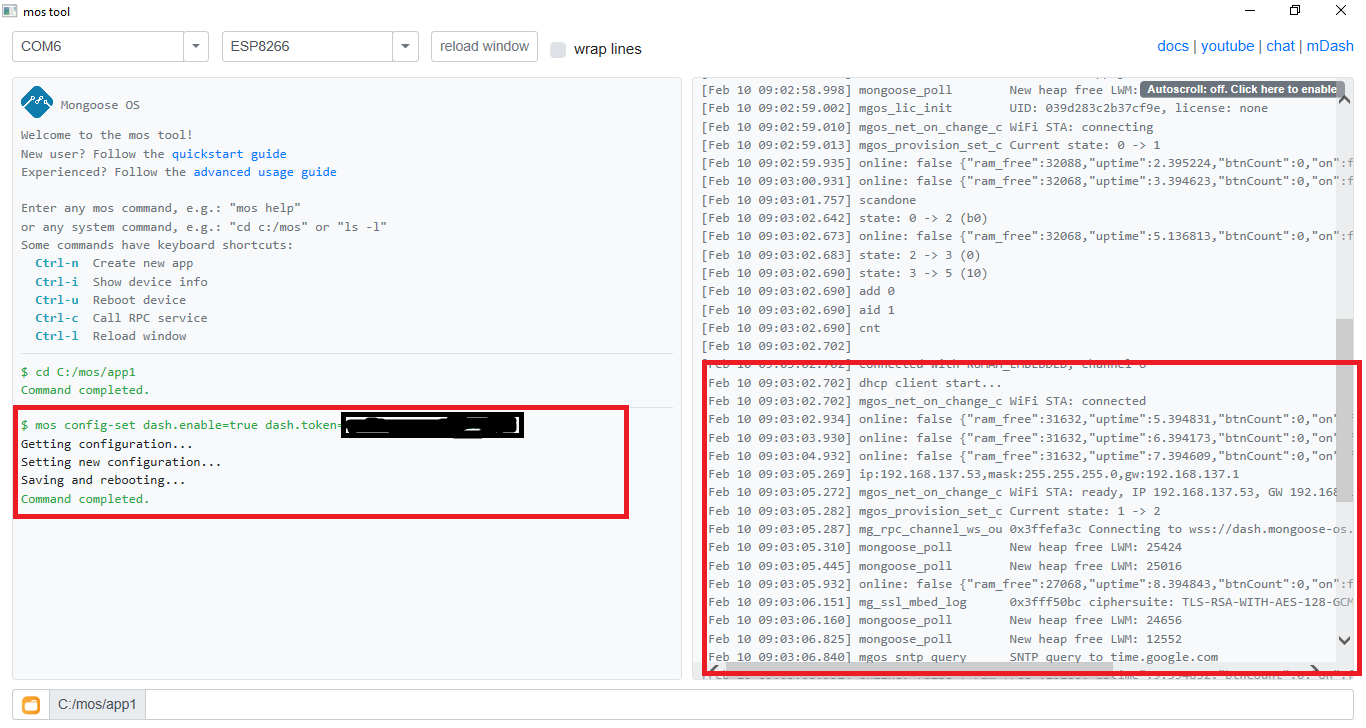The image size is (1366, 728).
Task: Click the Mongoose OS logo icon
Action: [37, 102]
